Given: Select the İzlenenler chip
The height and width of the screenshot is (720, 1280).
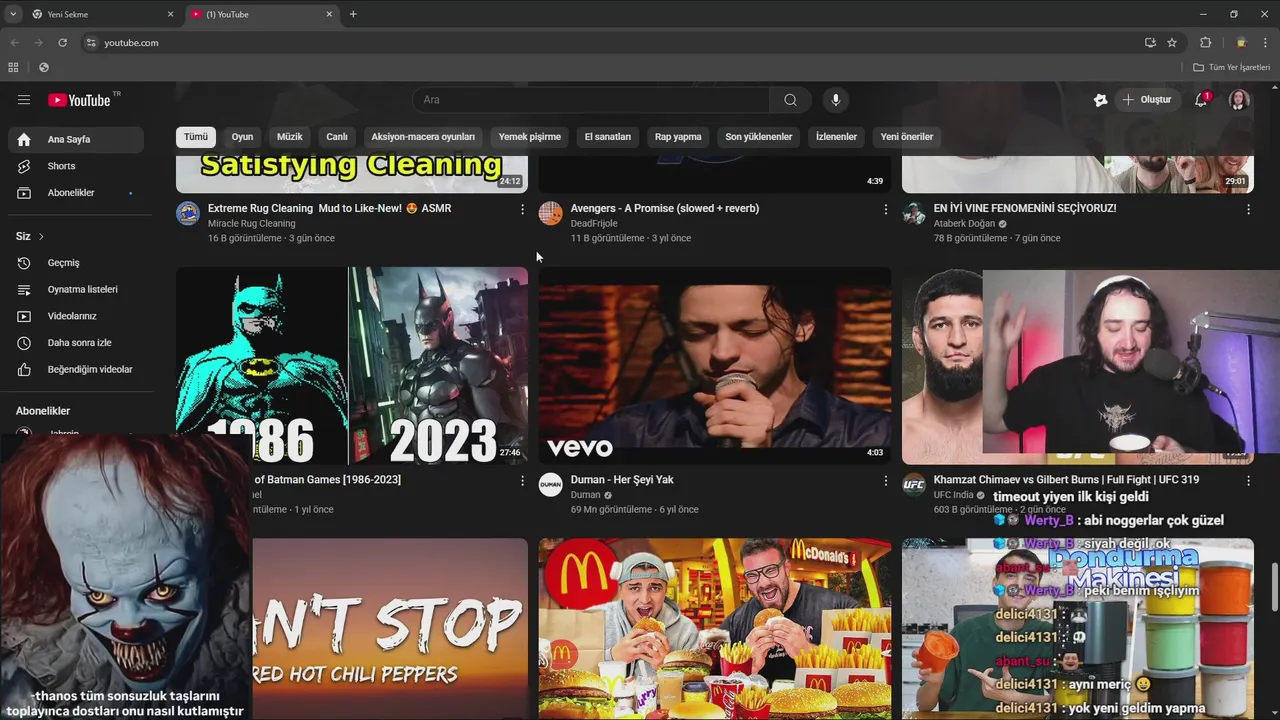Looking at the screenshot, I should point(836,137).
